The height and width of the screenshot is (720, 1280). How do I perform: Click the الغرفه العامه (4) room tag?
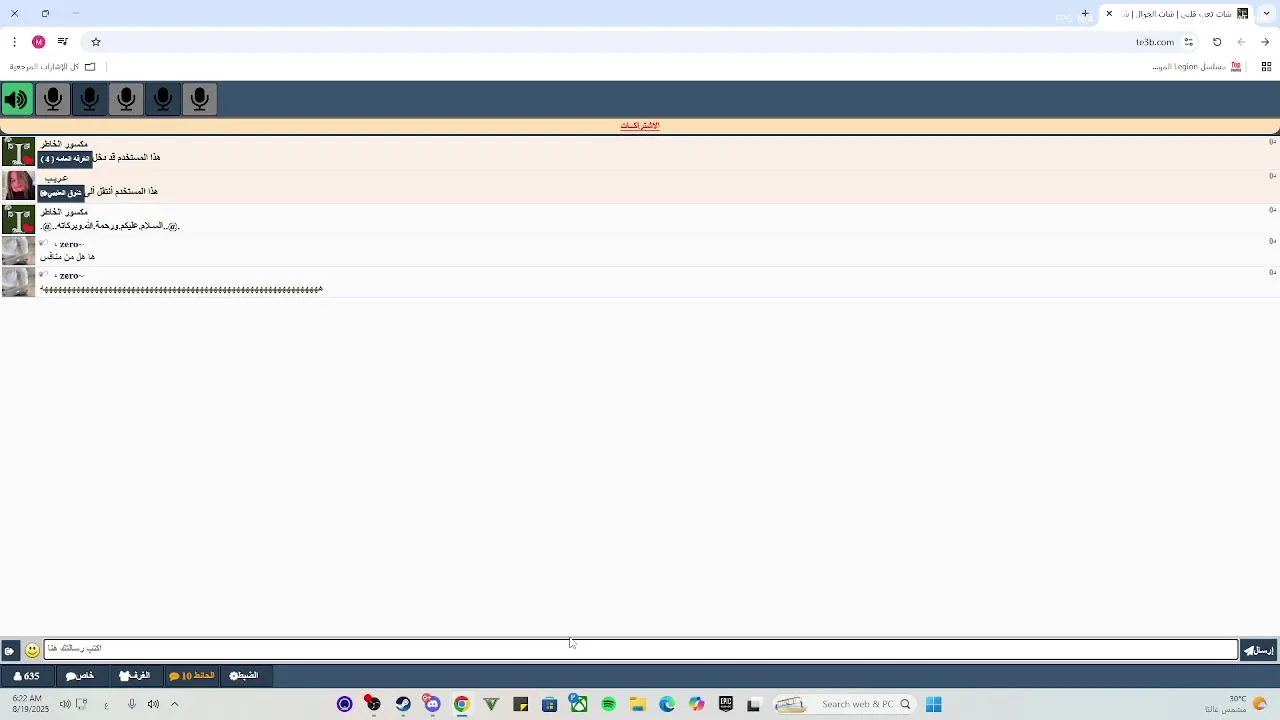coord(65,159)
